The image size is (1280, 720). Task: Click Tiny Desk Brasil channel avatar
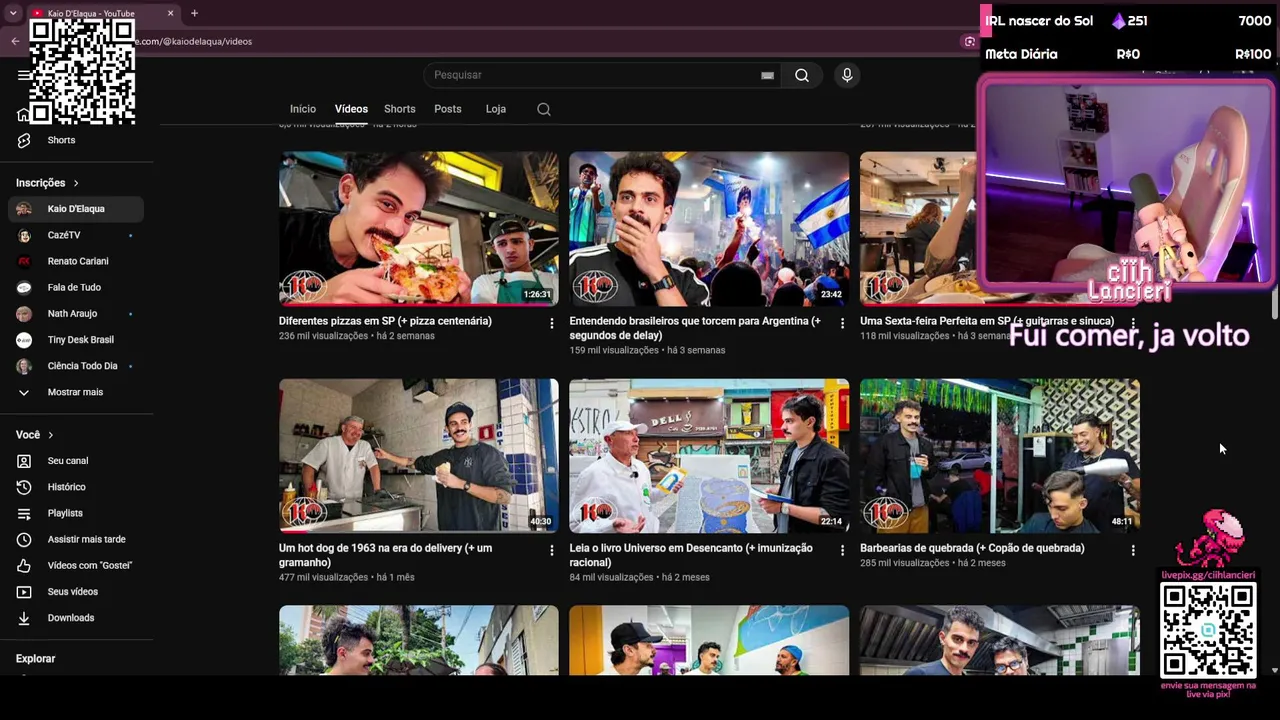coord(24,340)
